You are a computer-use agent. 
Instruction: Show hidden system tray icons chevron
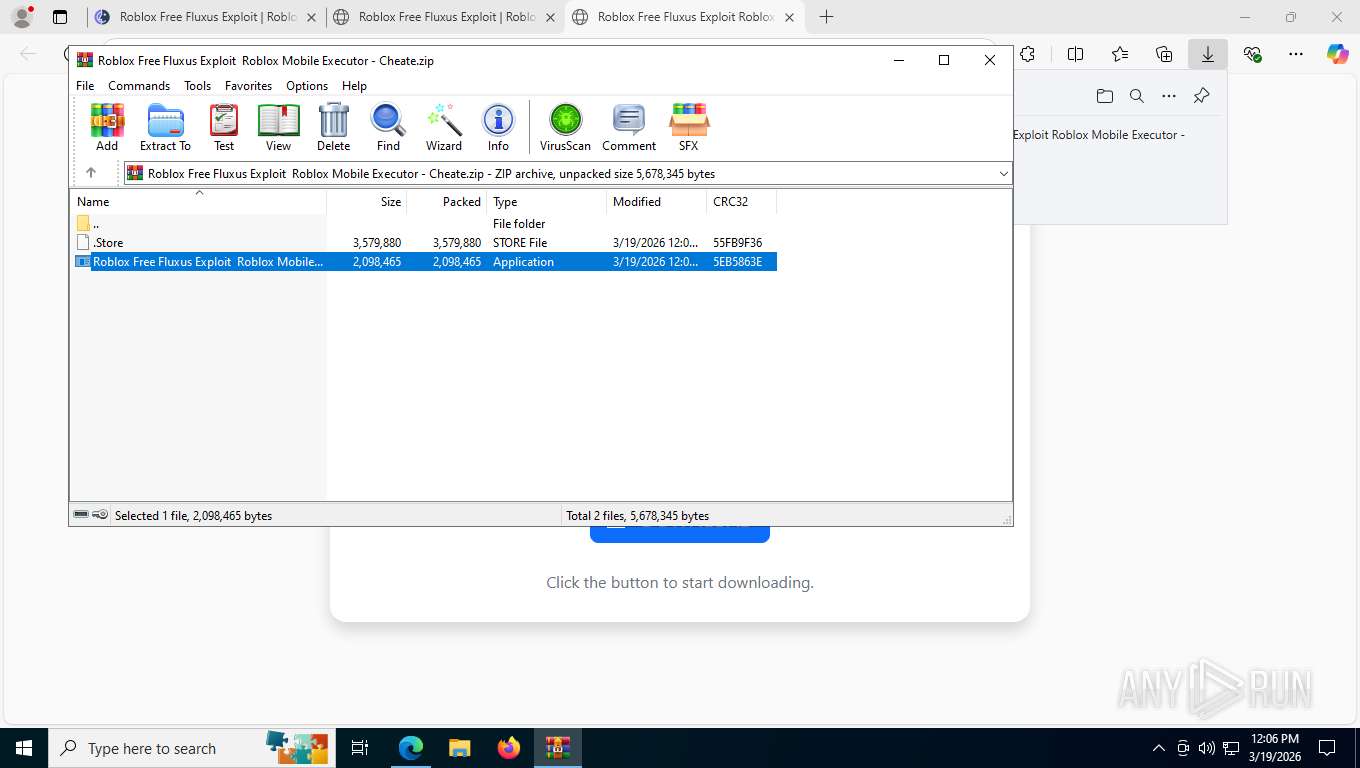(x=1159, y=748)
